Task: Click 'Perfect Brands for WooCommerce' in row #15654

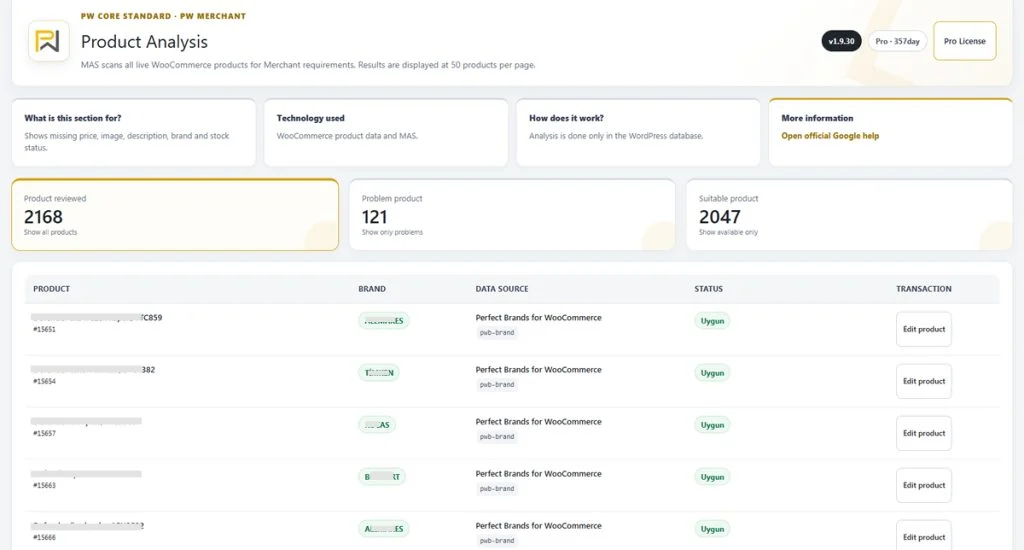Action: click(x=538, y=370)
